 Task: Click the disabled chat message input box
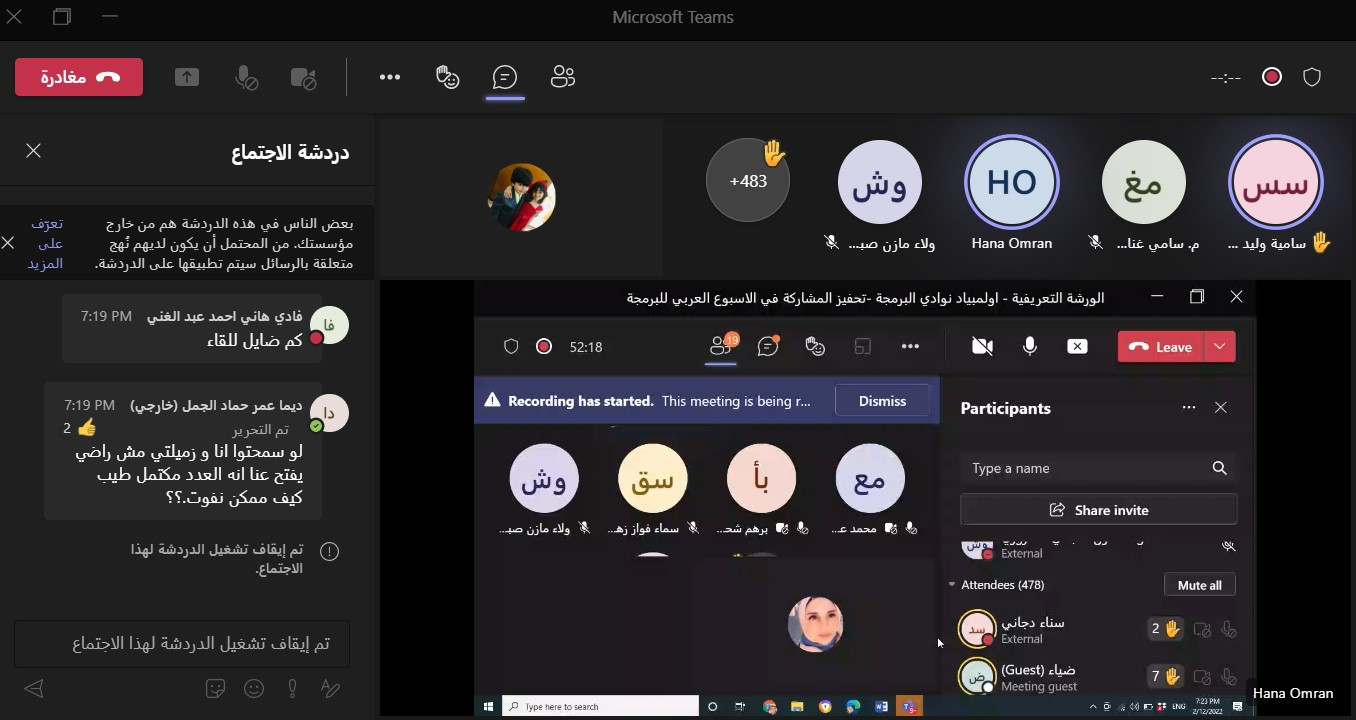182,644
